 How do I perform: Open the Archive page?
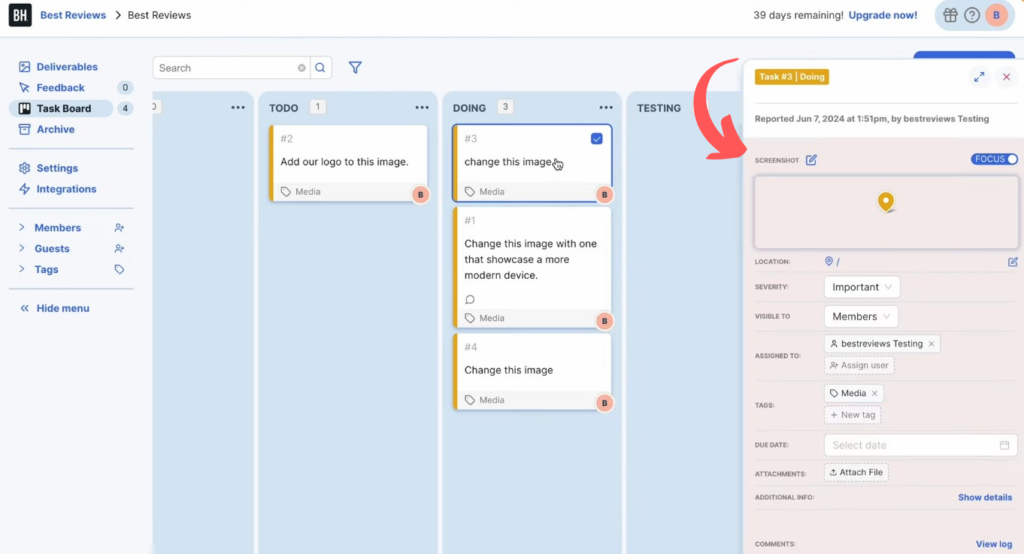(46, 129)
